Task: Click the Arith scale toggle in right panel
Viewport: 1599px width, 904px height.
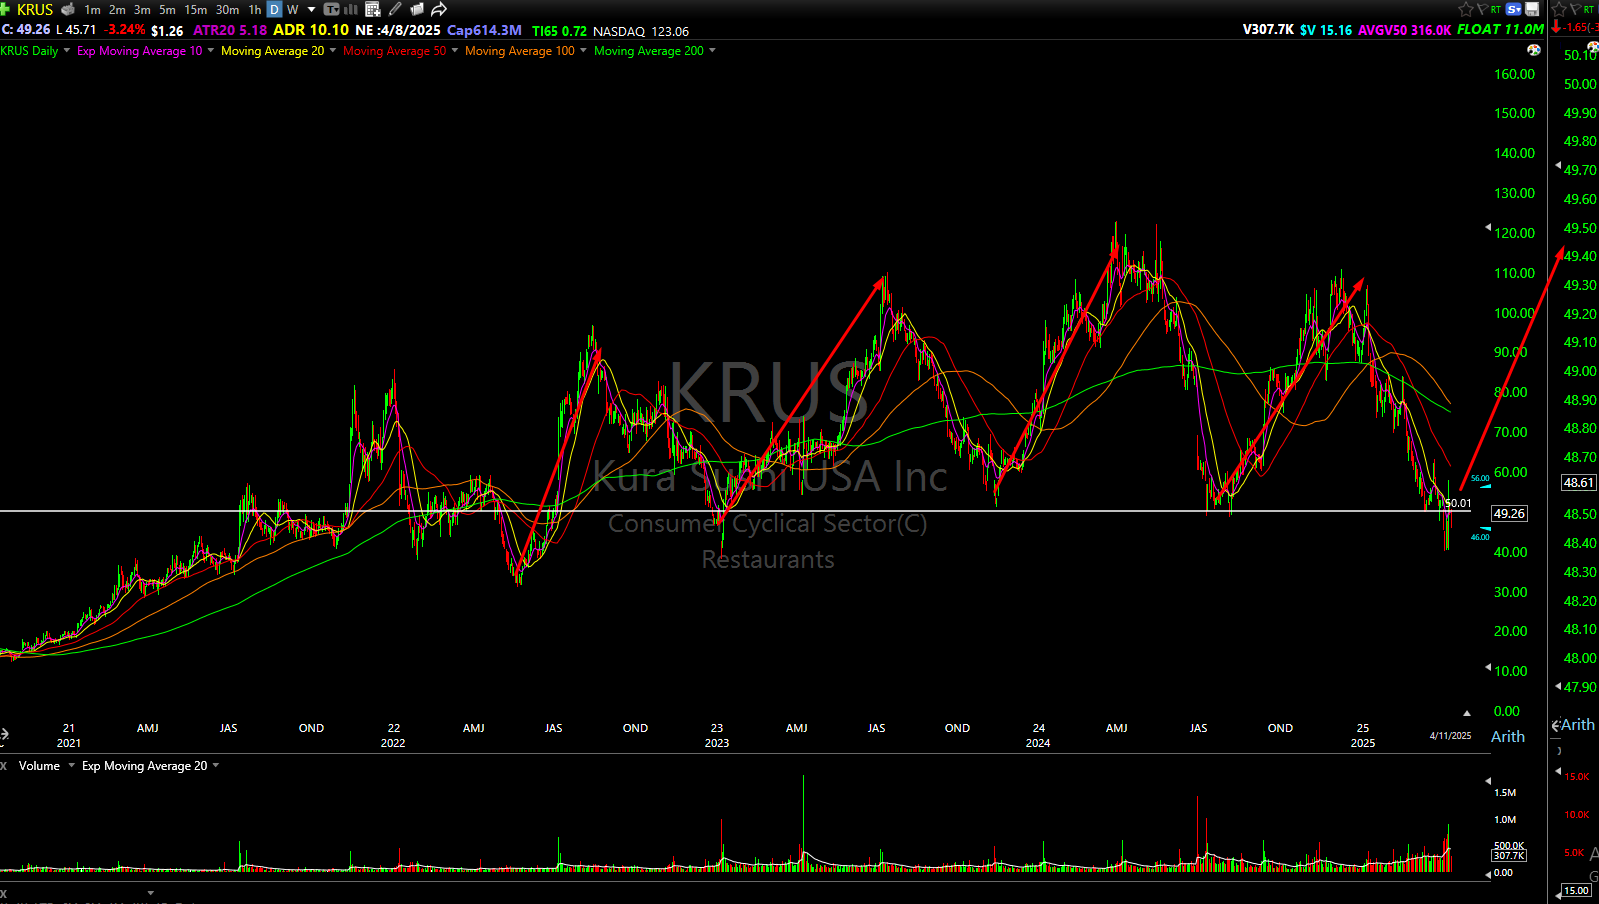Action: click(x=1578, y=725)
